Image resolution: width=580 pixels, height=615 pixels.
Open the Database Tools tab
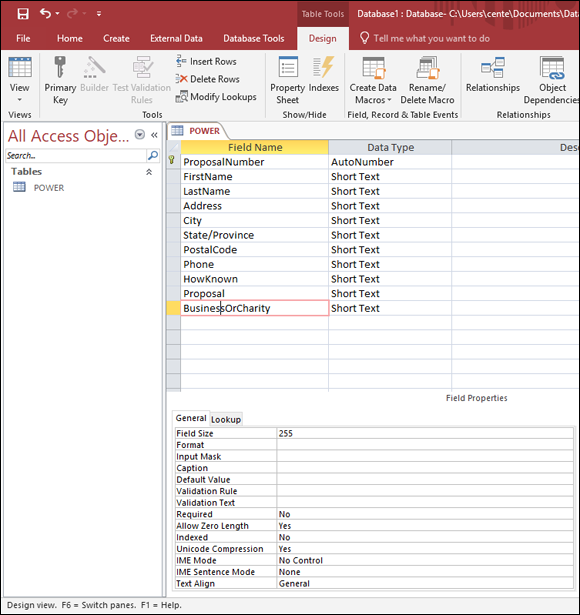(x=254, y=38)
